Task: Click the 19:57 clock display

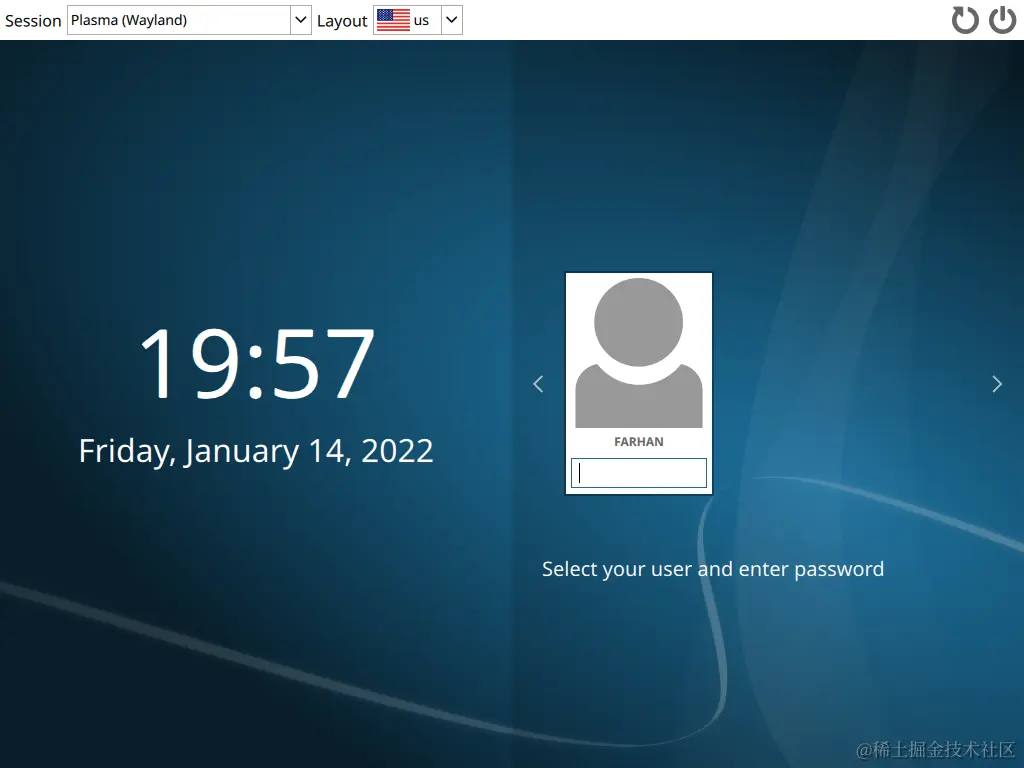Action: (x=256, y=363)
